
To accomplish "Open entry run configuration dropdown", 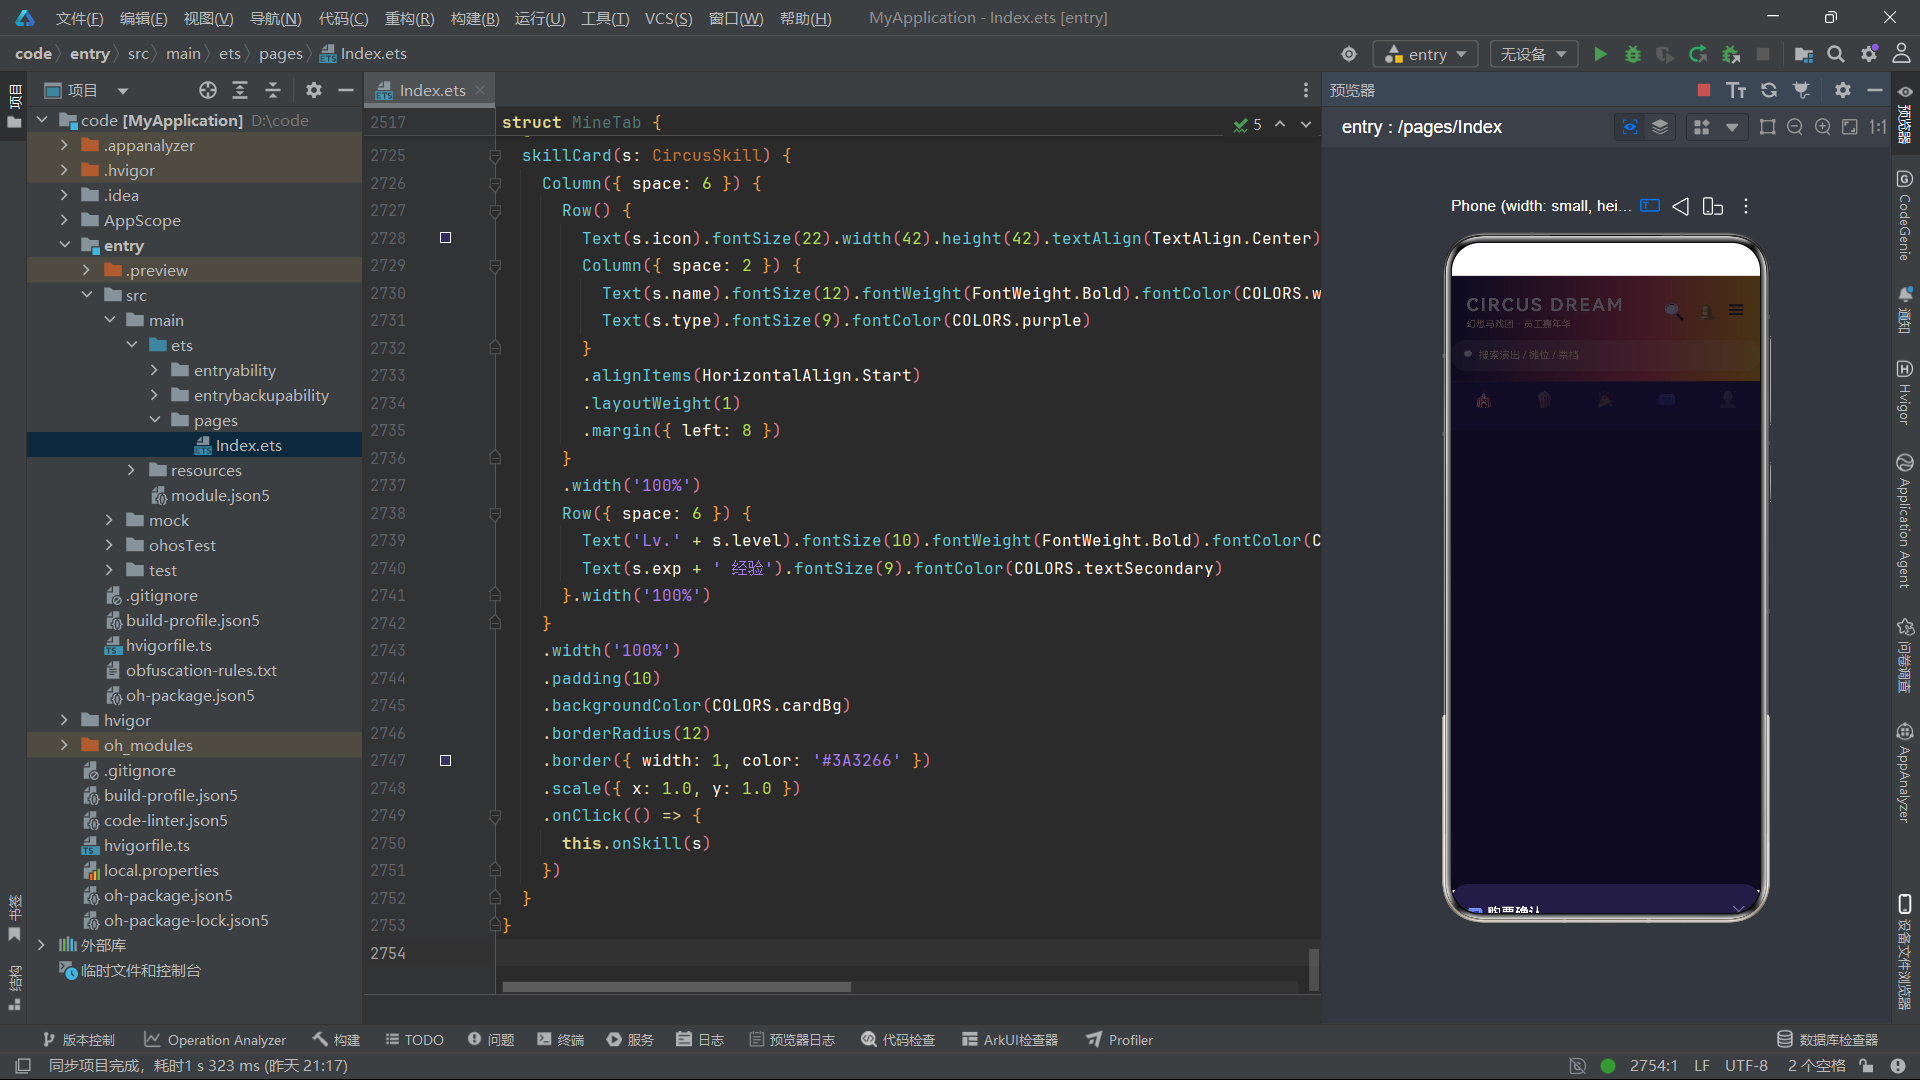I will [1426, 54].
